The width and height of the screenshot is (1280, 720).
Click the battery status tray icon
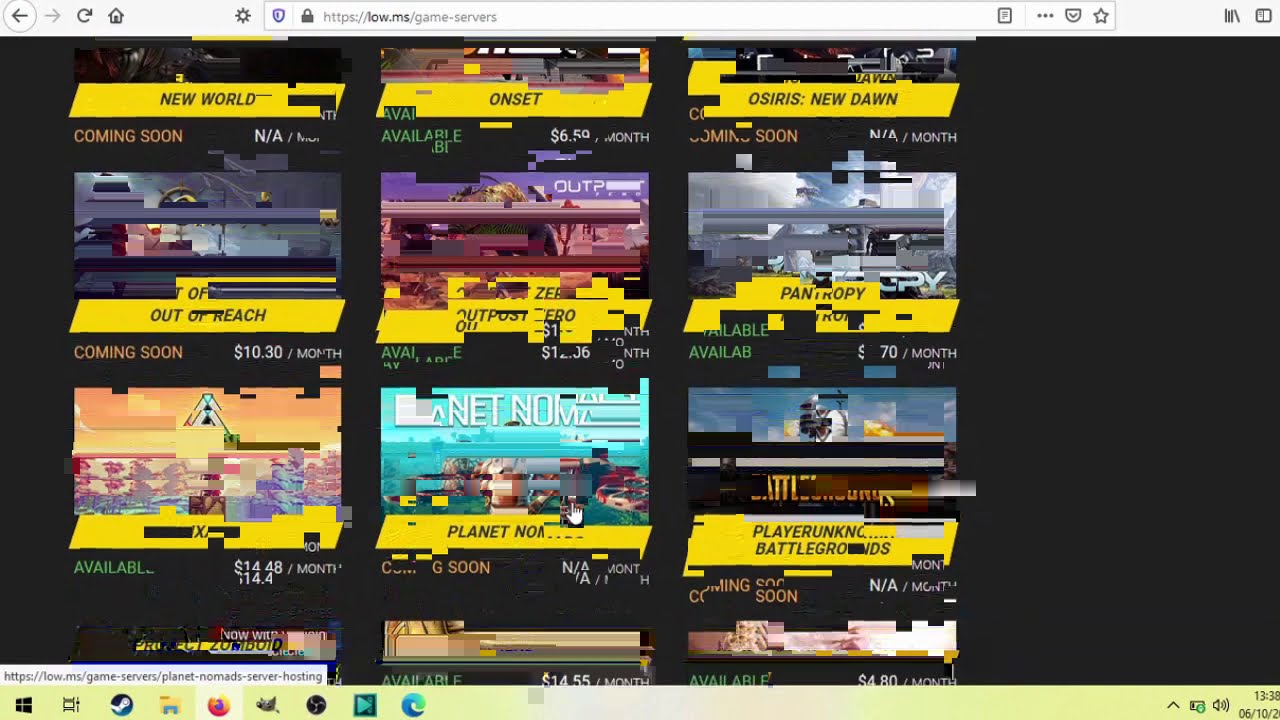pyautogui.click(x=1197, y=706)
